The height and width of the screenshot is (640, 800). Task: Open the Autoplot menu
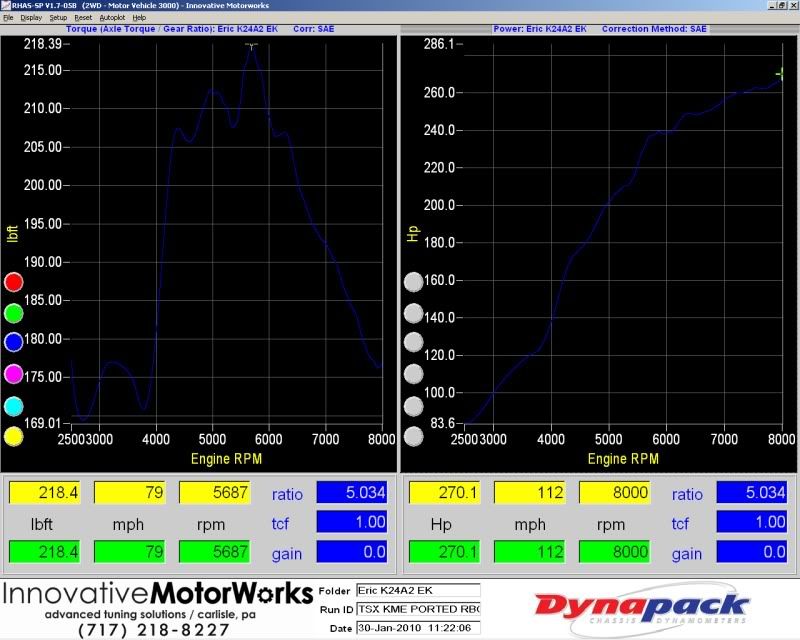coord(112,18)
